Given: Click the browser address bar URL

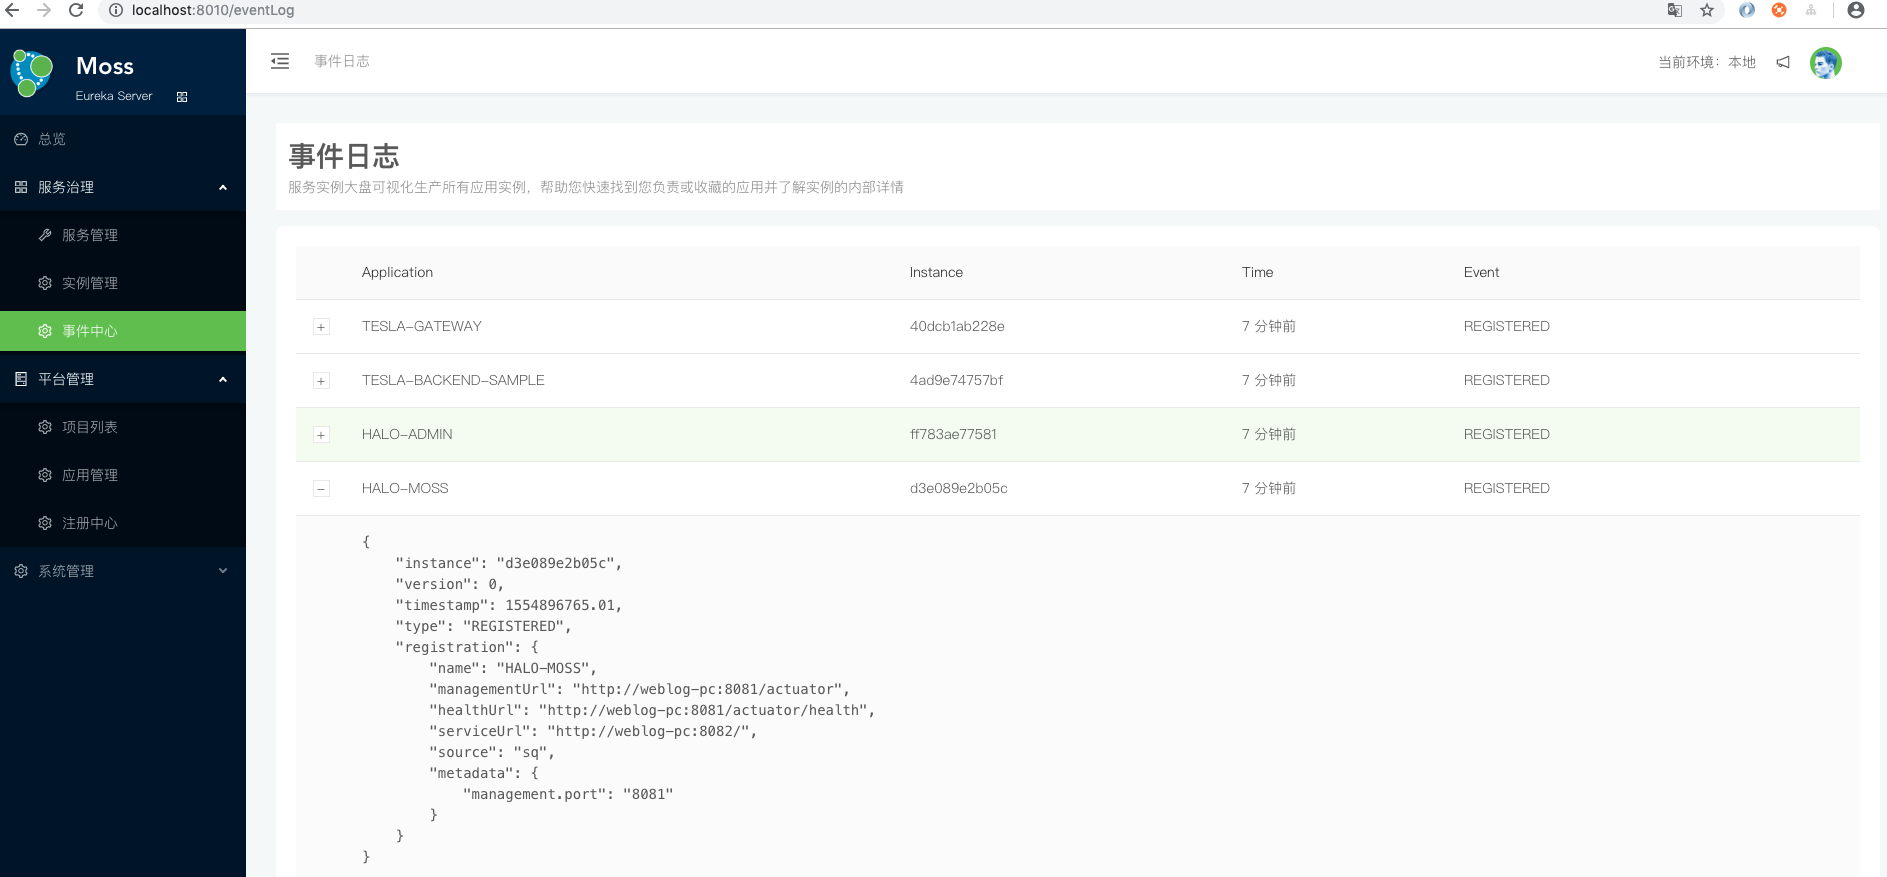Looking at the screenshot, I should 213,10.
